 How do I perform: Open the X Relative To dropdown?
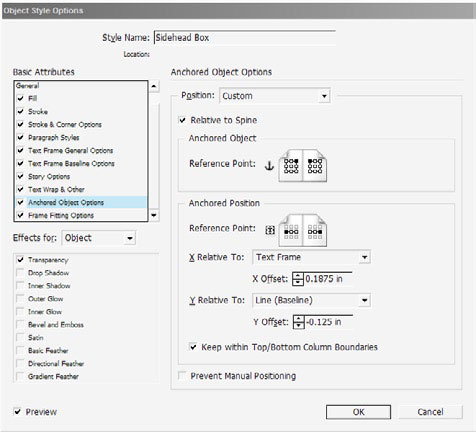tap(311, 257)
